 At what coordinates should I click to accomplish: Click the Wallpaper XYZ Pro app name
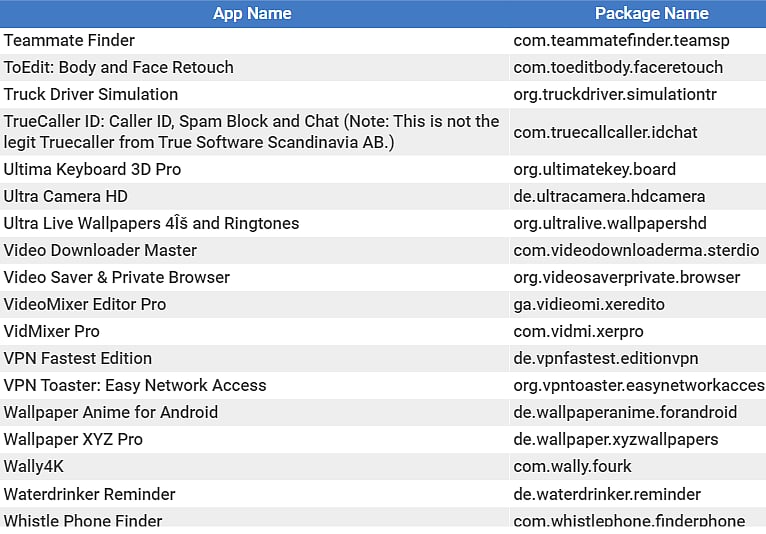click(x=73, y=439)
